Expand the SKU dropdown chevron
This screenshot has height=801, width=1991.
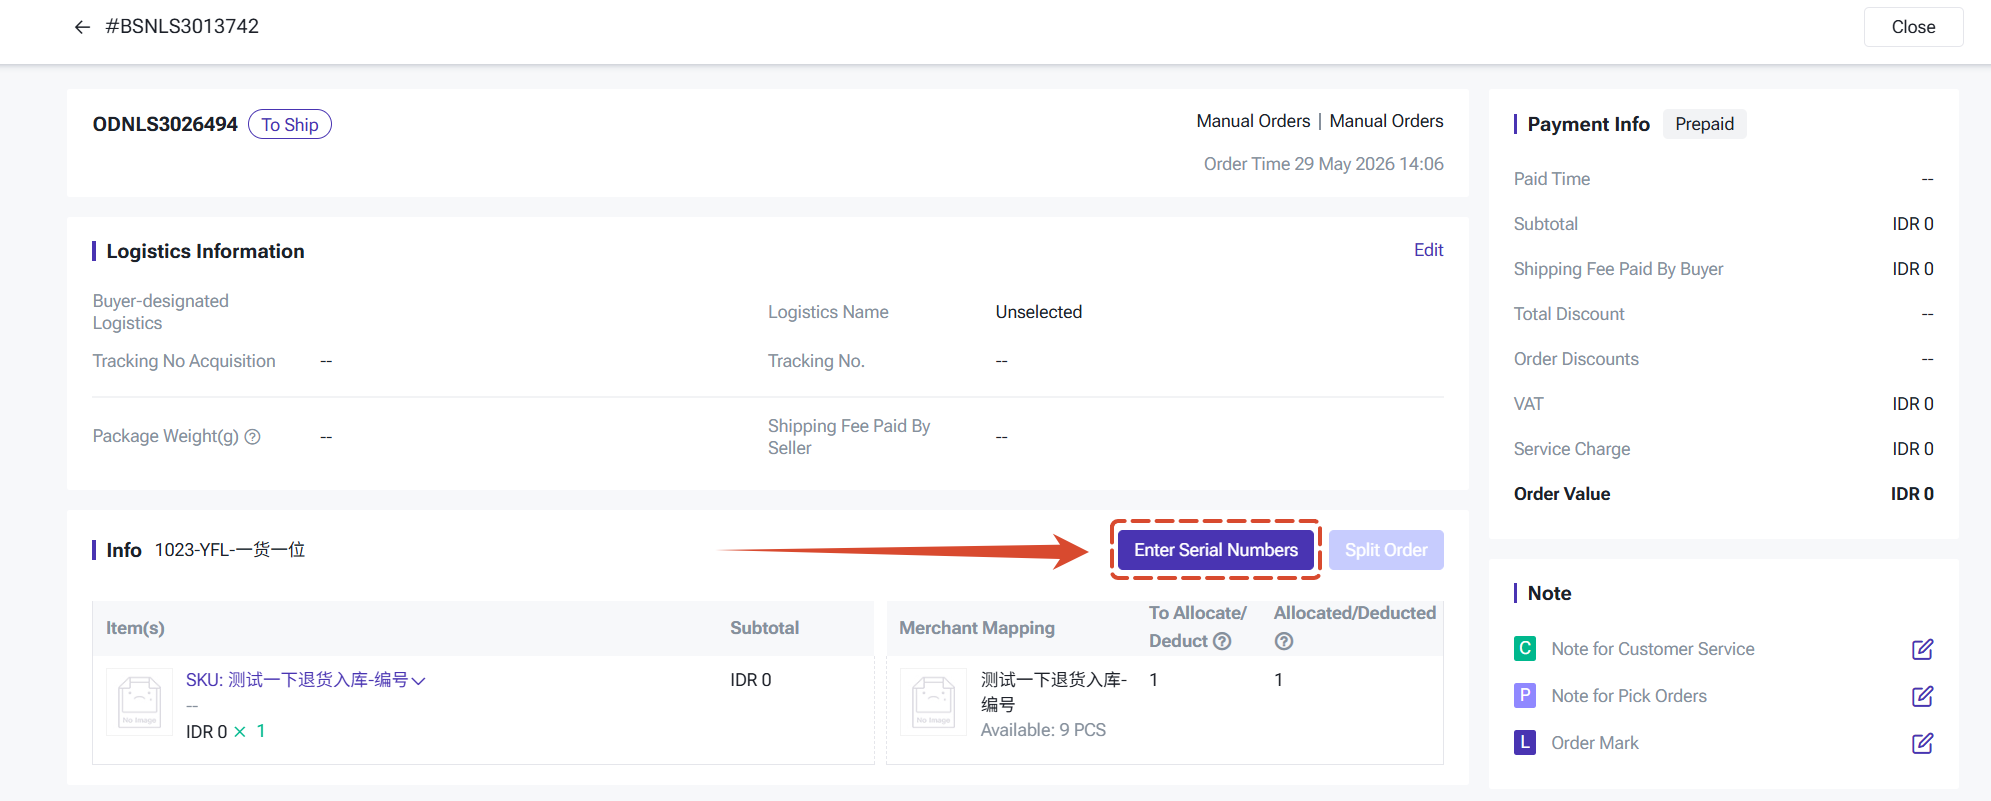(419, 681)
